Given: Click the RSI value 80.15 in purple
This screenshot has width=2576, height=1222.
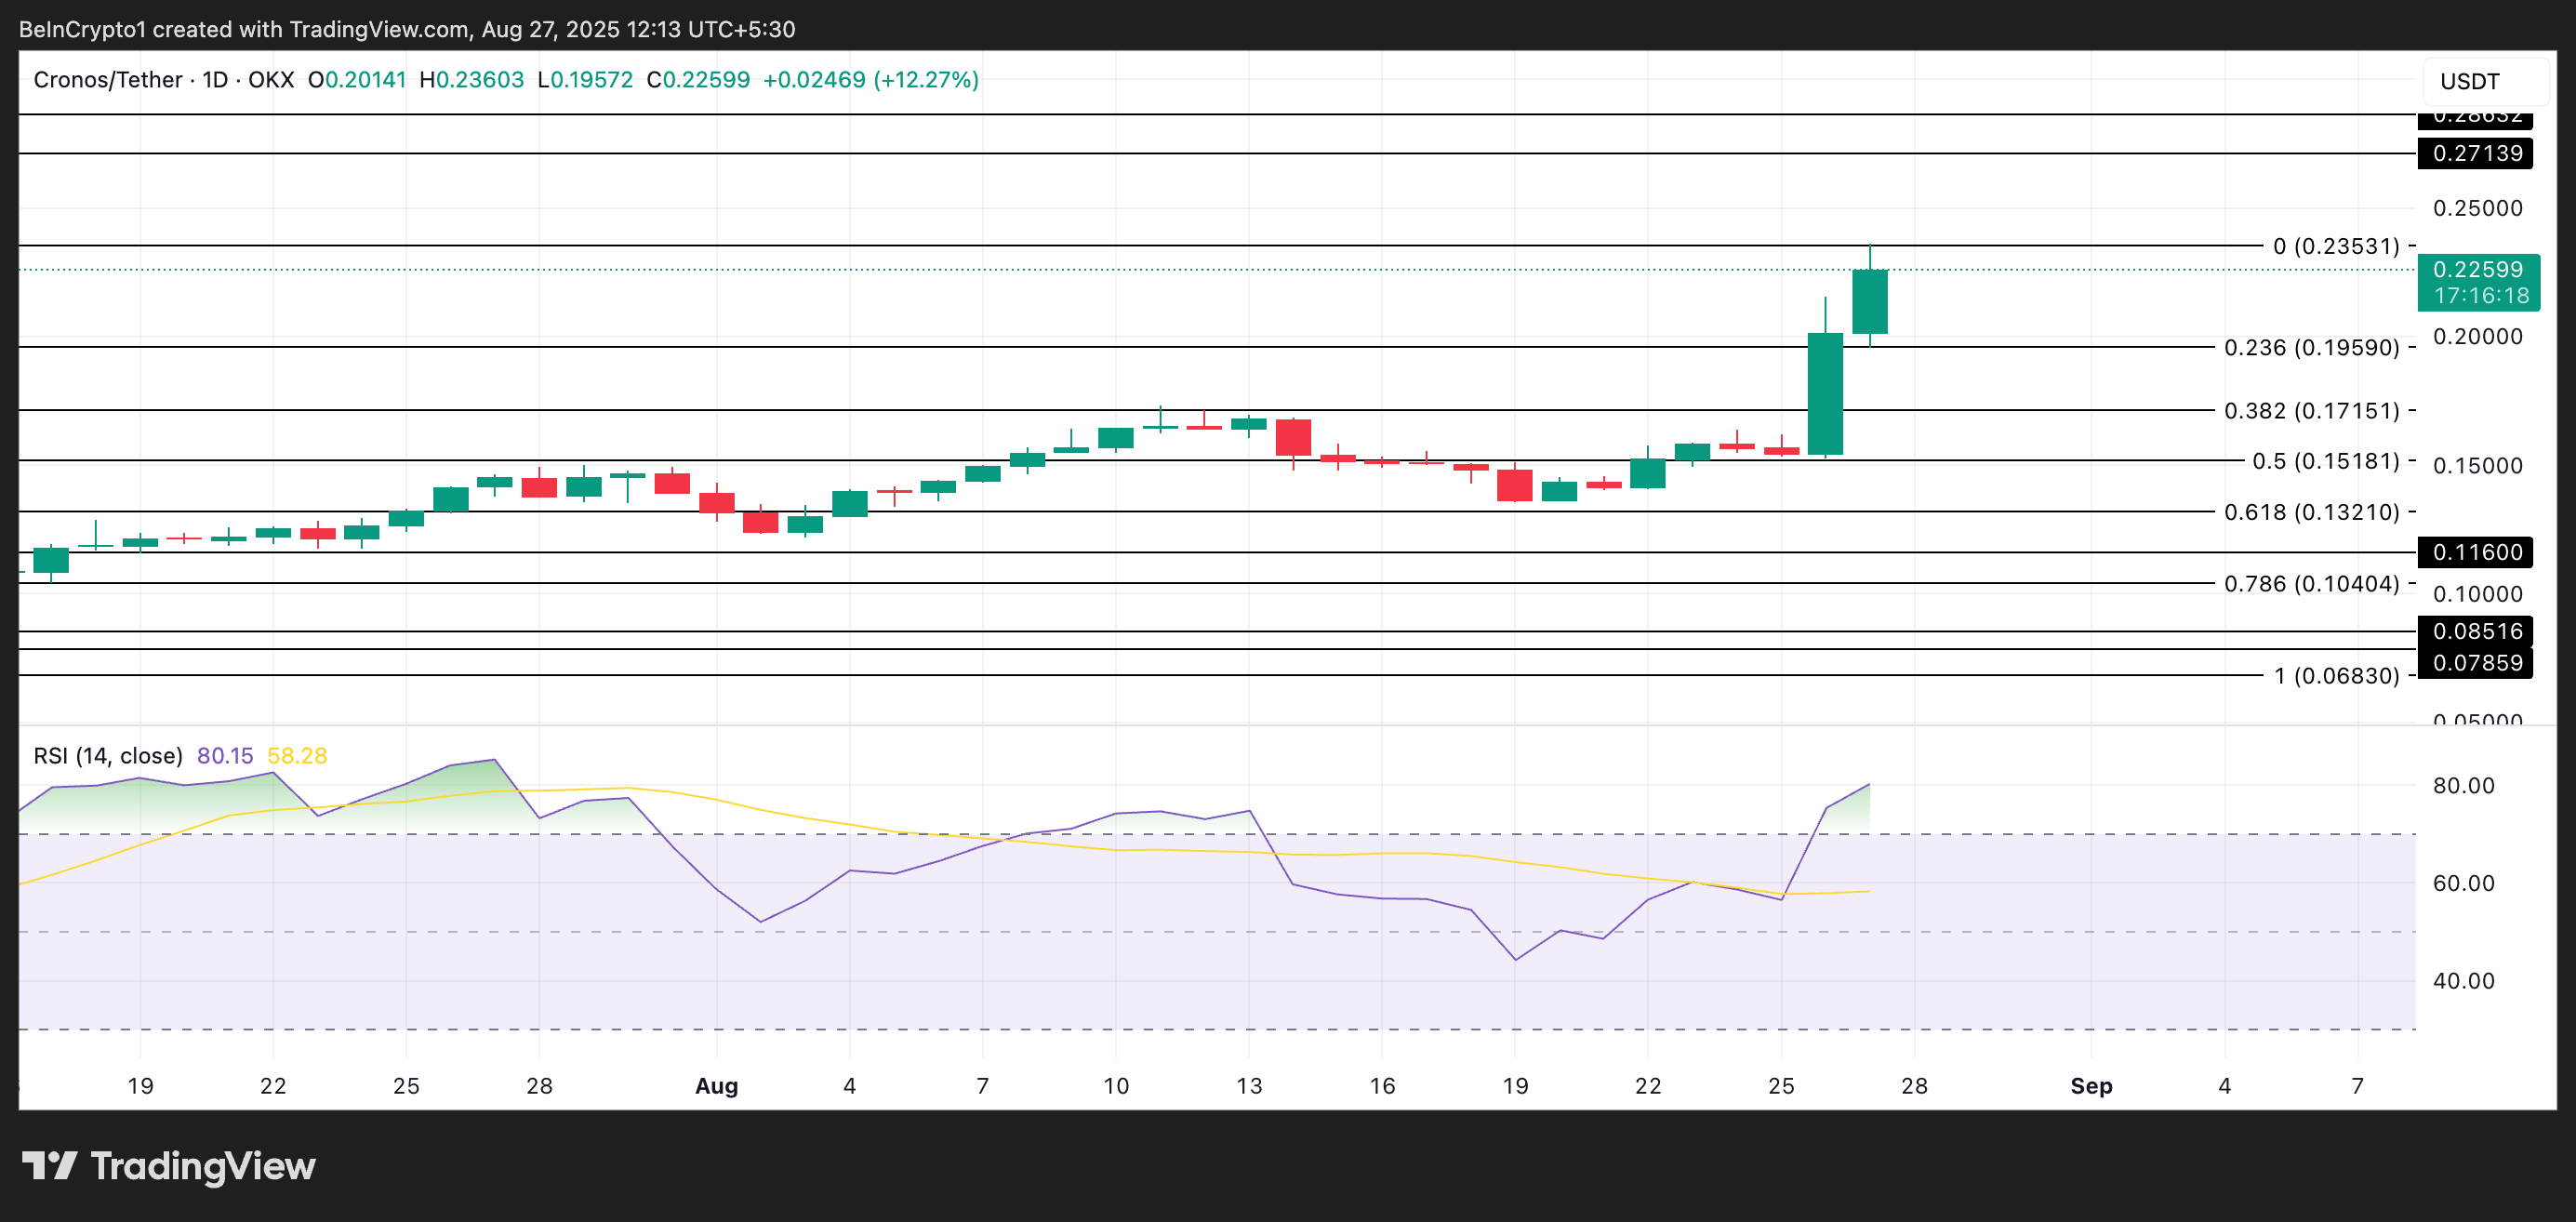Looking at the screenshot, I should click(x=225, y=756).
